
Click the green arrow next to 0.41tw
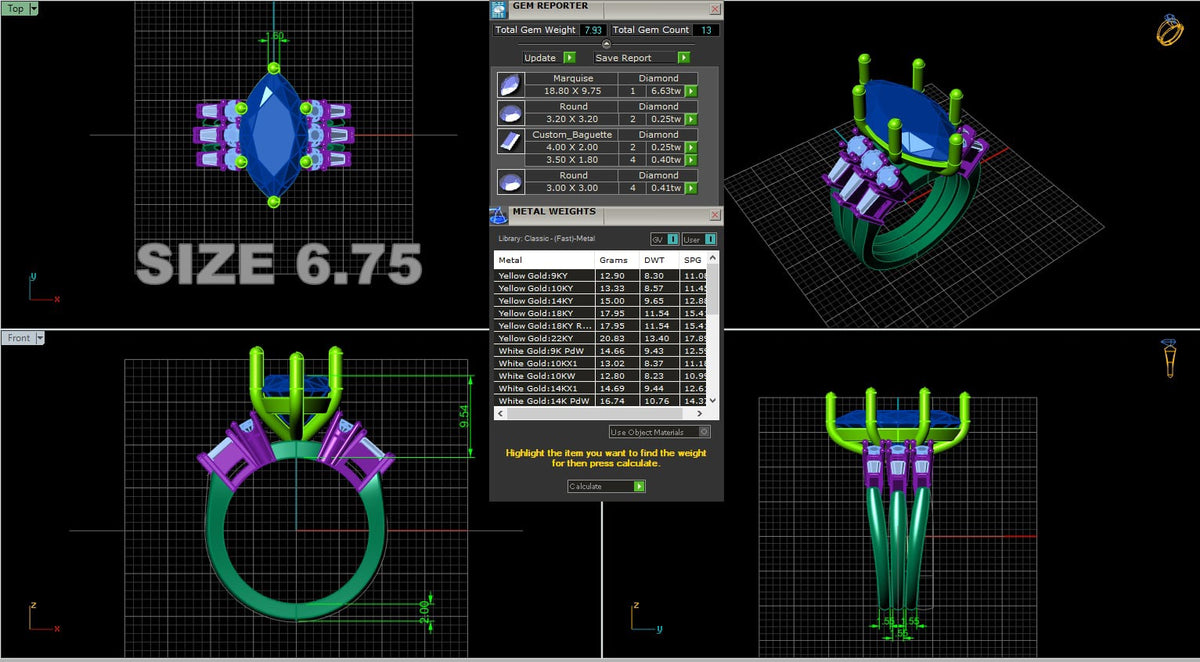pyautogui.click(x=690, y=188)
